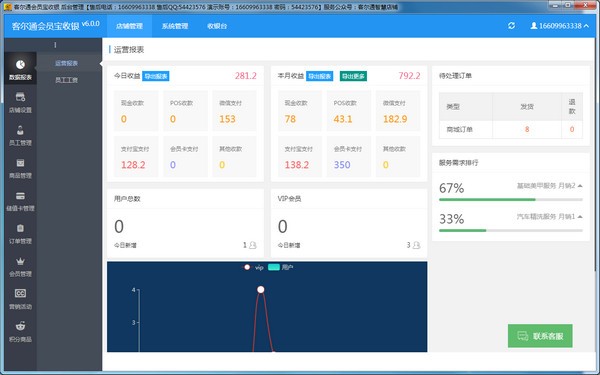Select 运营报表 submenu item

click(67, 63)
